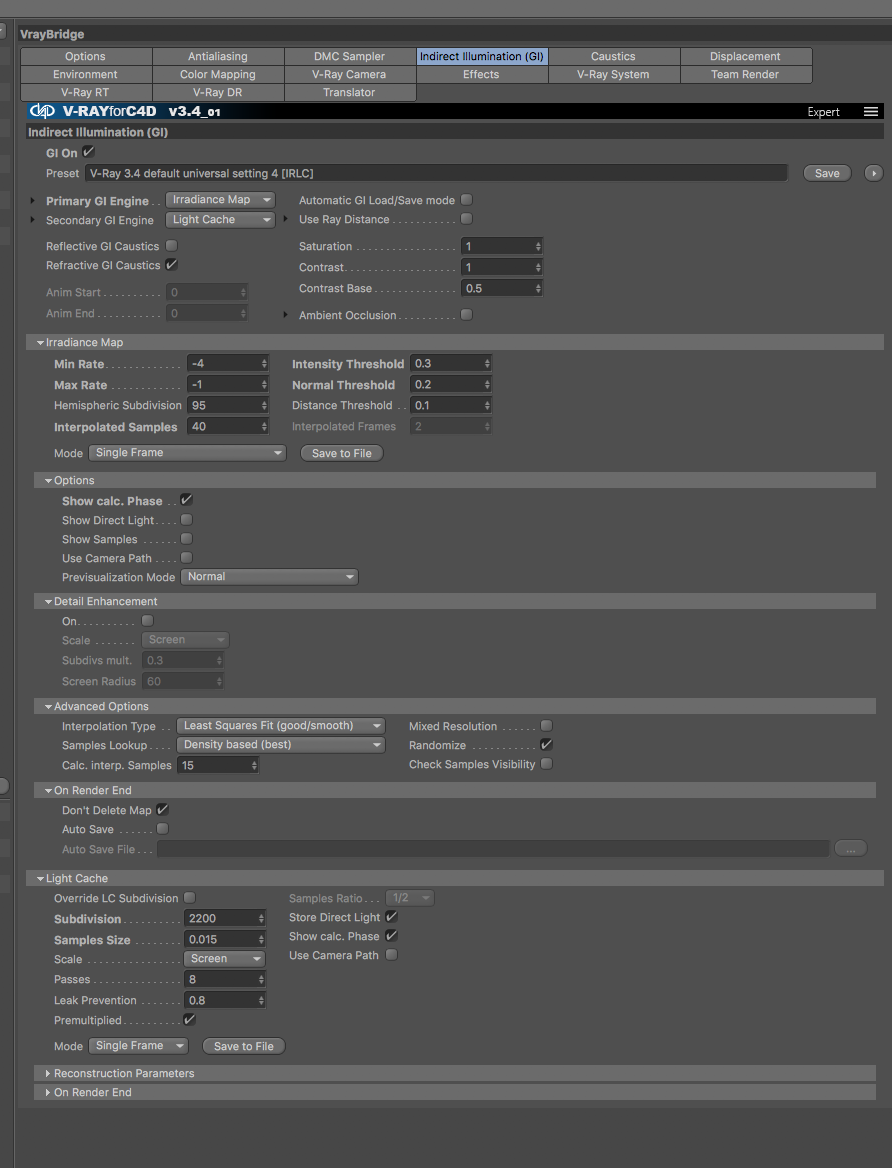The image size is (892, 1168).
Task: Adjust Passes stepper arrows
Action: pyautogui.click(x=262, y=980)
